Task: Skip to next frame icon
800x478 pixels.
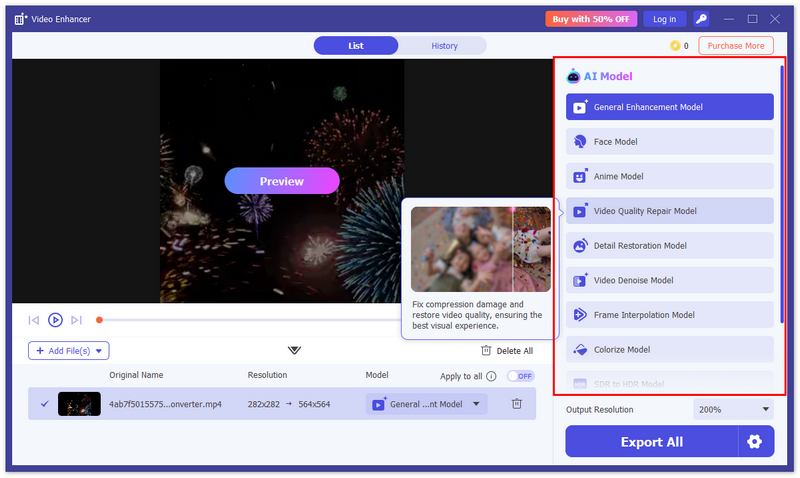Action: tap(77, 320)
